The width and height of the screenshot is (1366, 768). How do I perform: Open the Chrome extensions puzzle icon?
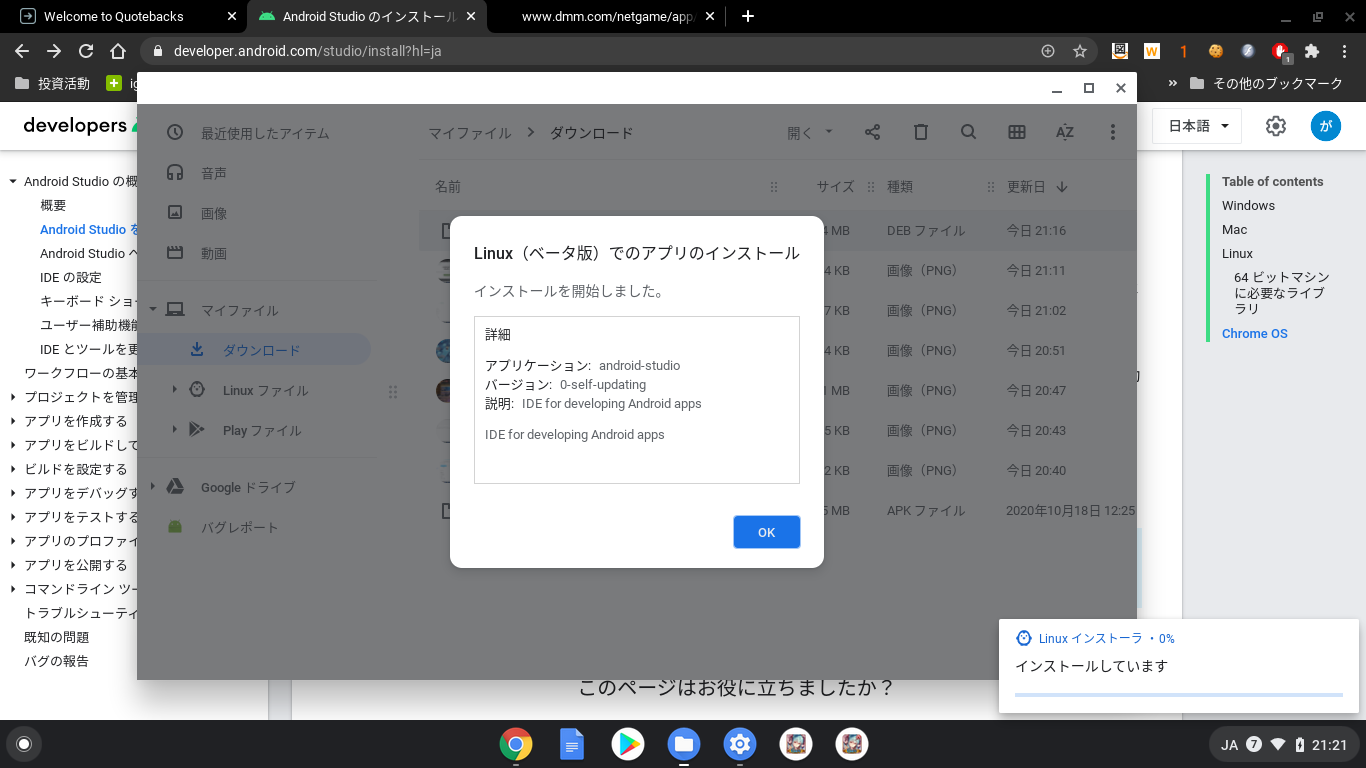click(1313, 51)
